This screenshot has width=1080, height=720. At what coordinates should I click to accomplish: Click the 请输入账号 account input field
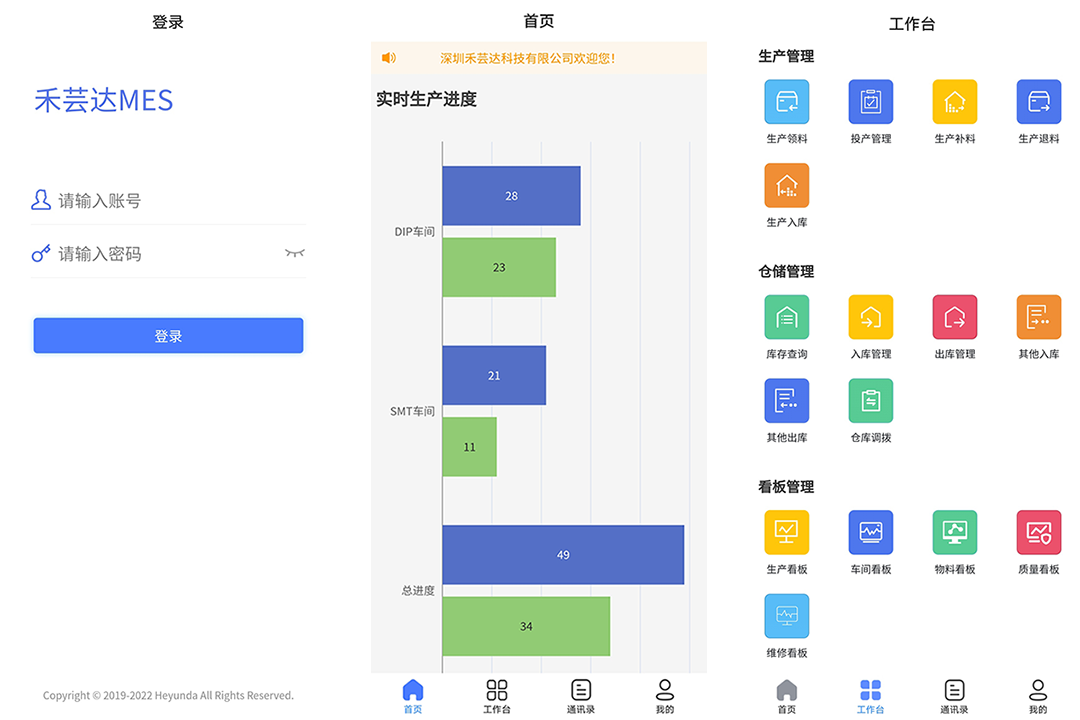168,200
